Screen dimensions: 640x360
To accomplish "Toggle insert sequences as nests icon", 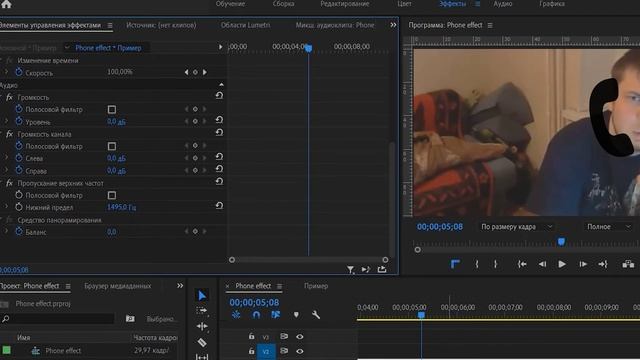I will tap(236, 315).
